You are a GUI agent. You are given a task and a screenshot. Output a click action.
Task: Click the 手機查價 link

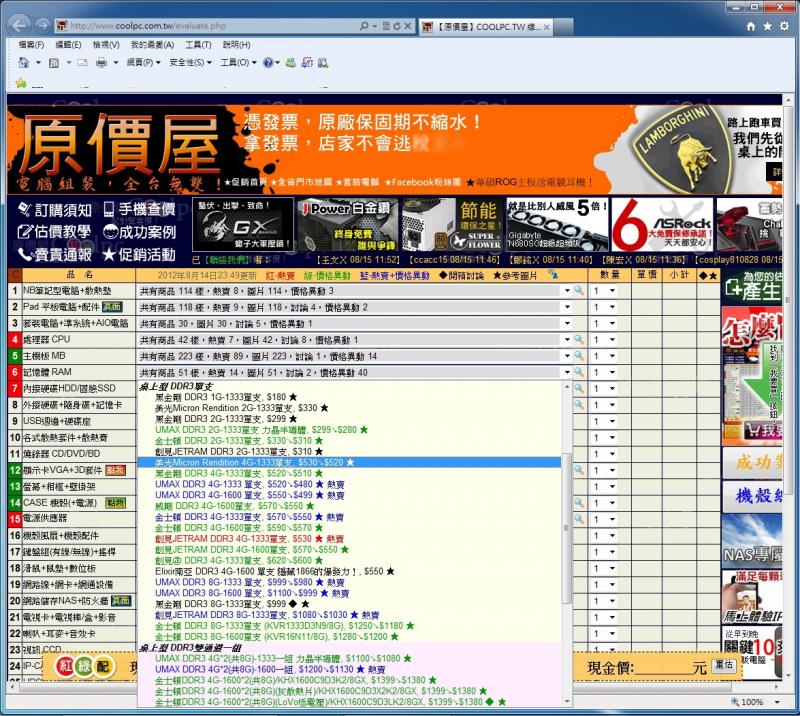coord(139,210)
